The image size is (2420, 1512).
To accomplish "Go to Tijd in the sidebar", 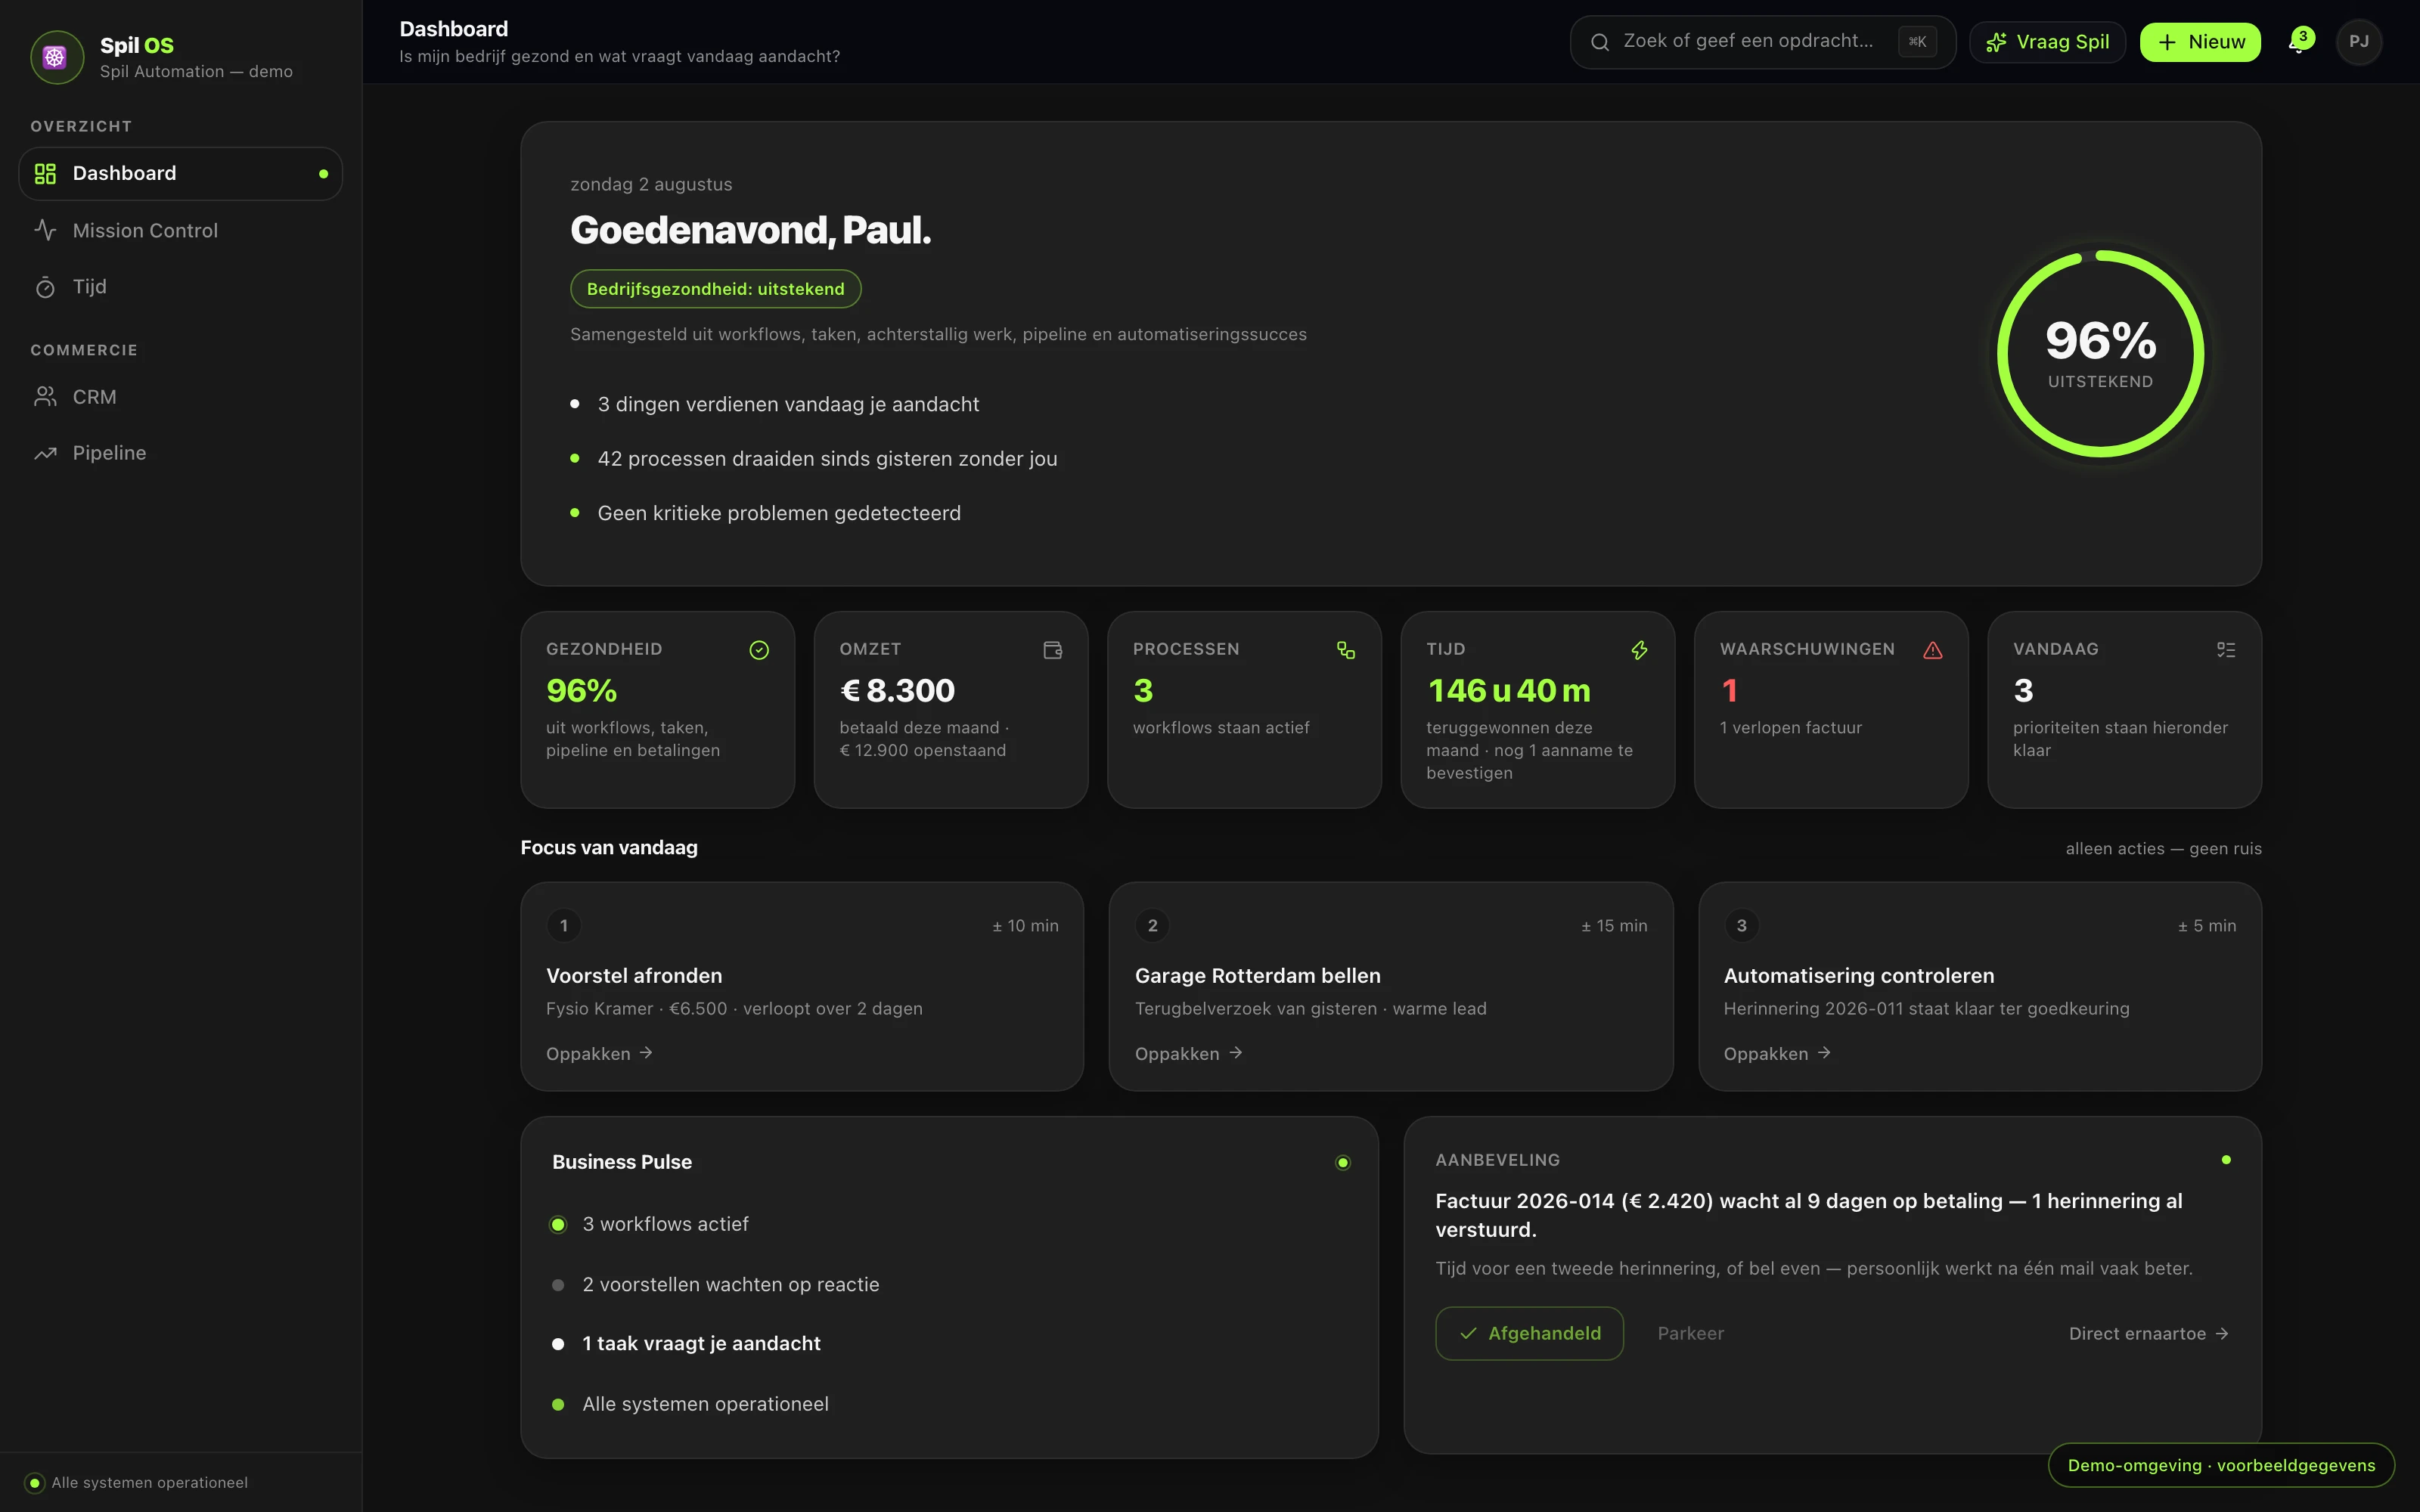I will pyautogui.click(x=181, y=287).
